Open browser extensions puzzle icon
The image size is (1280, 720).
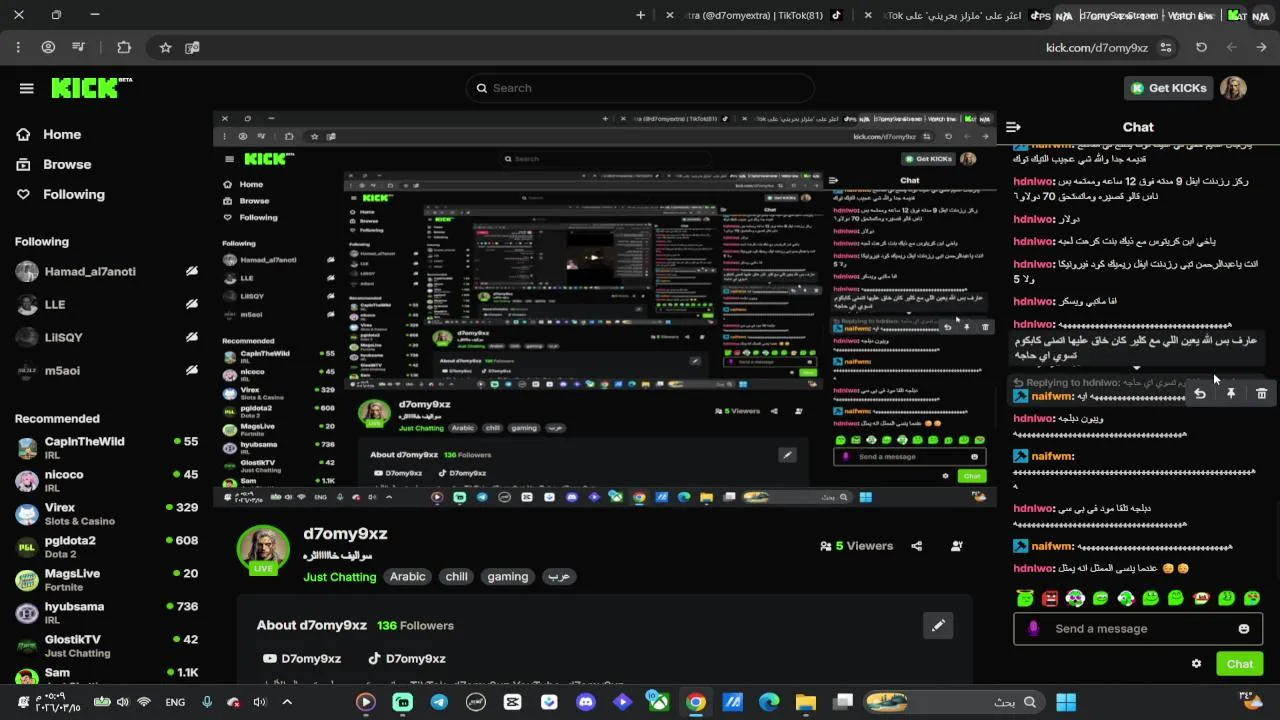(x=124, y=47)
